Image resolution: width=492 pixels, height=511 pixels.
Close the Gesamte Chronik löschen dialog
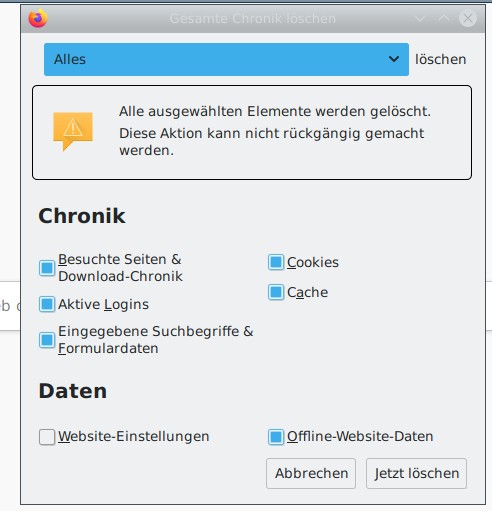coord(468,18)
